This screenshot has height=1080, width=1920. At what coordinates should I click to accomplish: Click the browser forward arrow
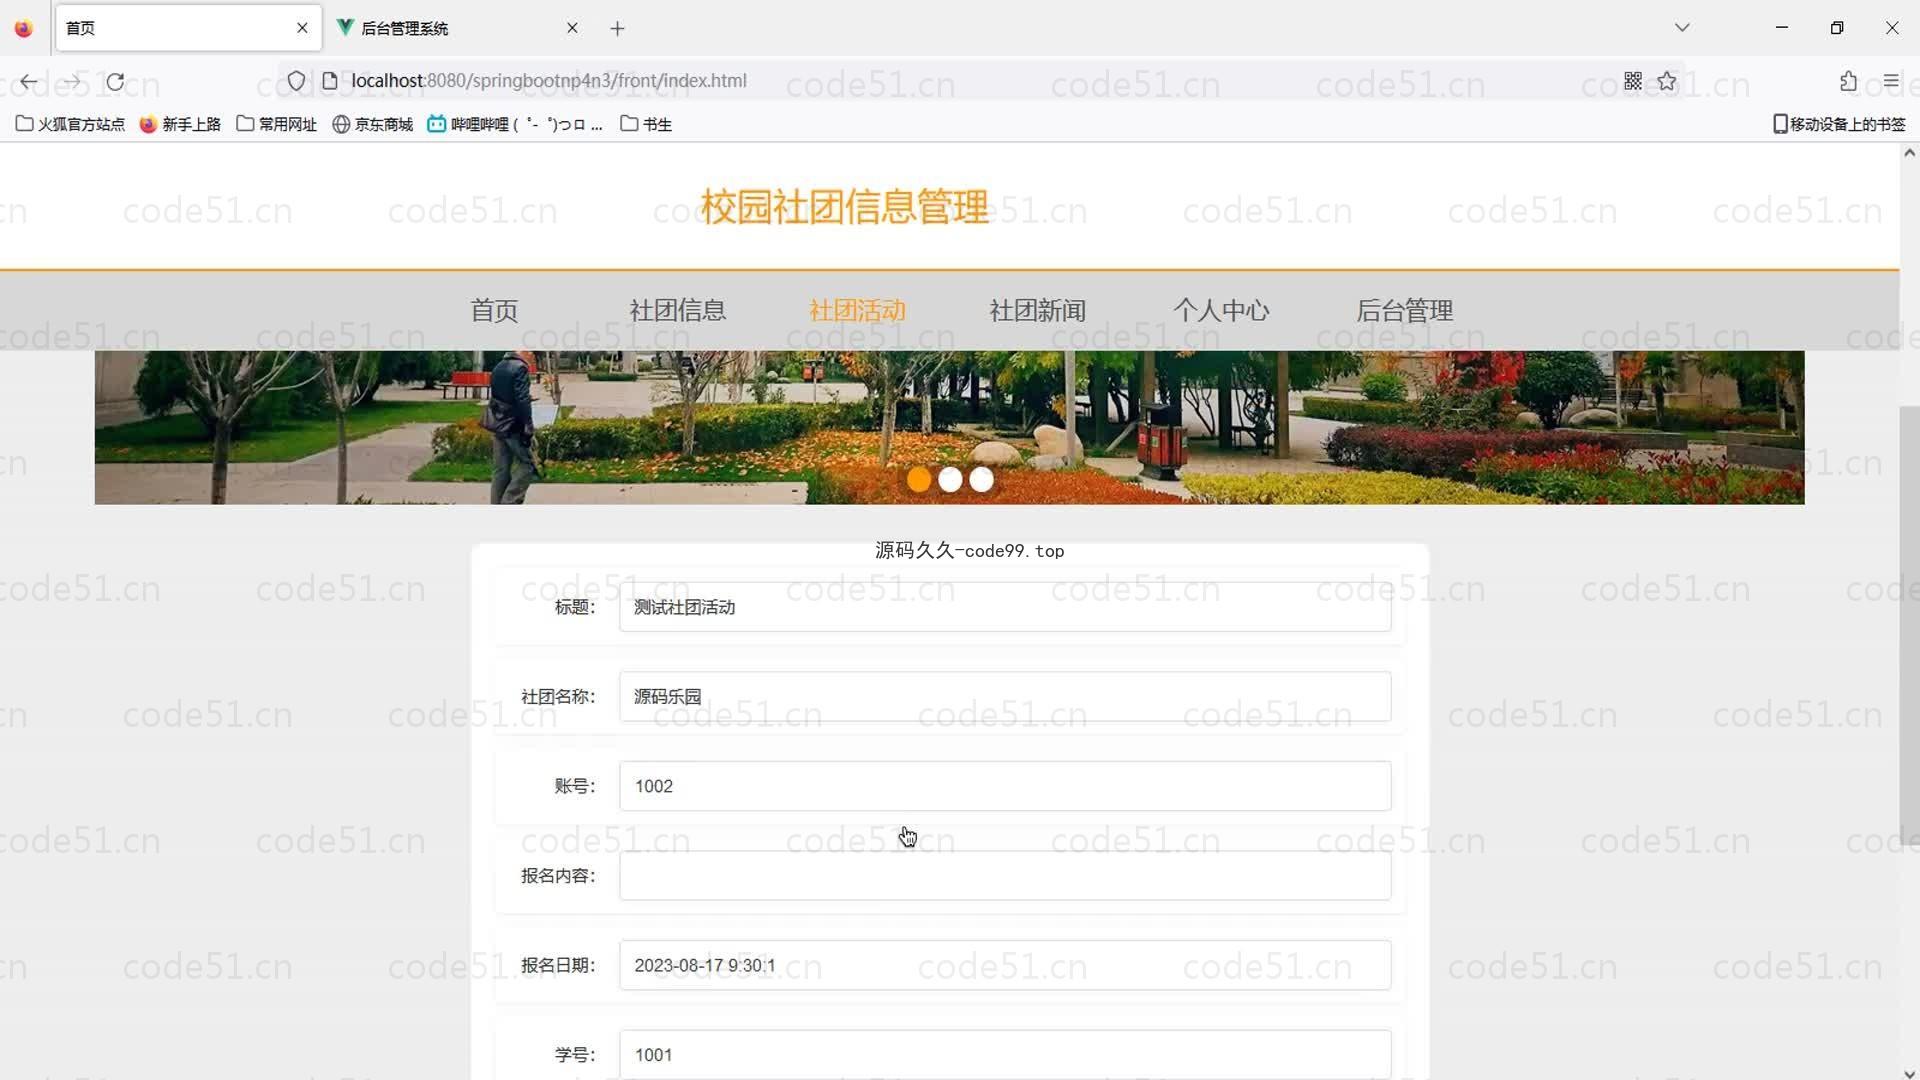point(72,81)
